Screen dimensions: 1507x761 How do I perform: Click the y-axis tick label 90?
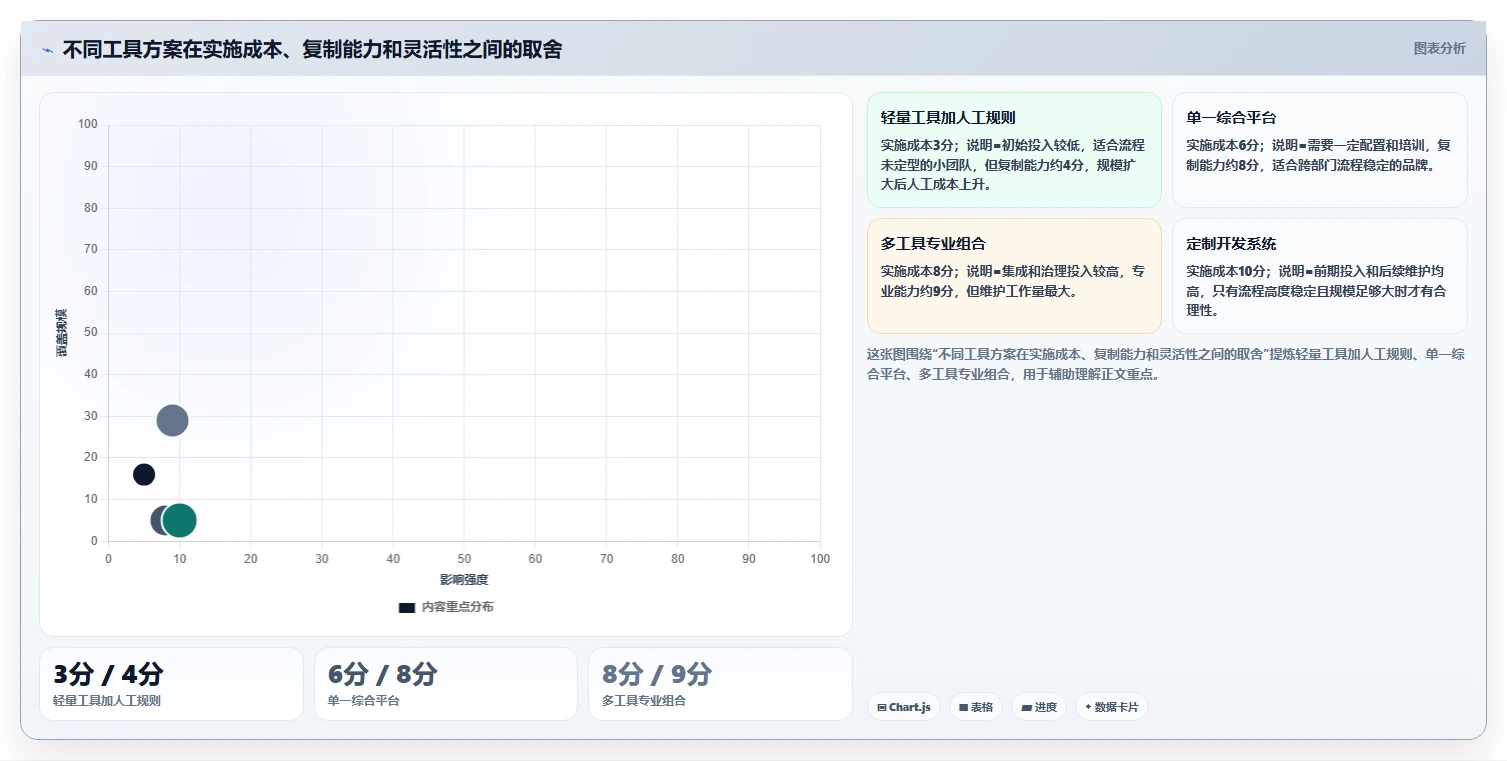coord(91,166)
